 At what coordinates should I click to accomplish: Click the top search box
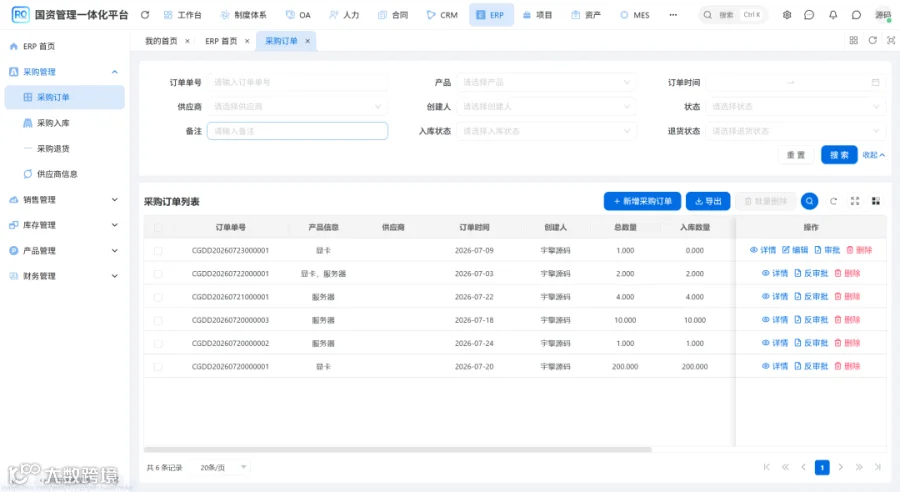733,15
